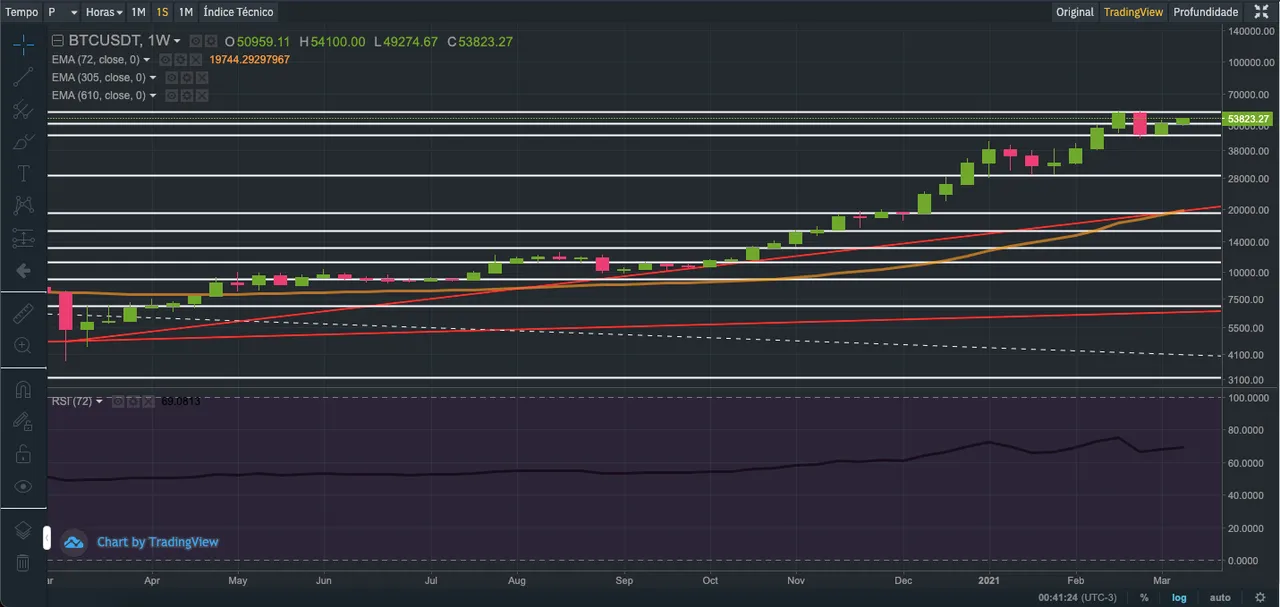Select the 1S weekly interval
1280x607 pixels.
pyautogui.click(x=162, y=12)
